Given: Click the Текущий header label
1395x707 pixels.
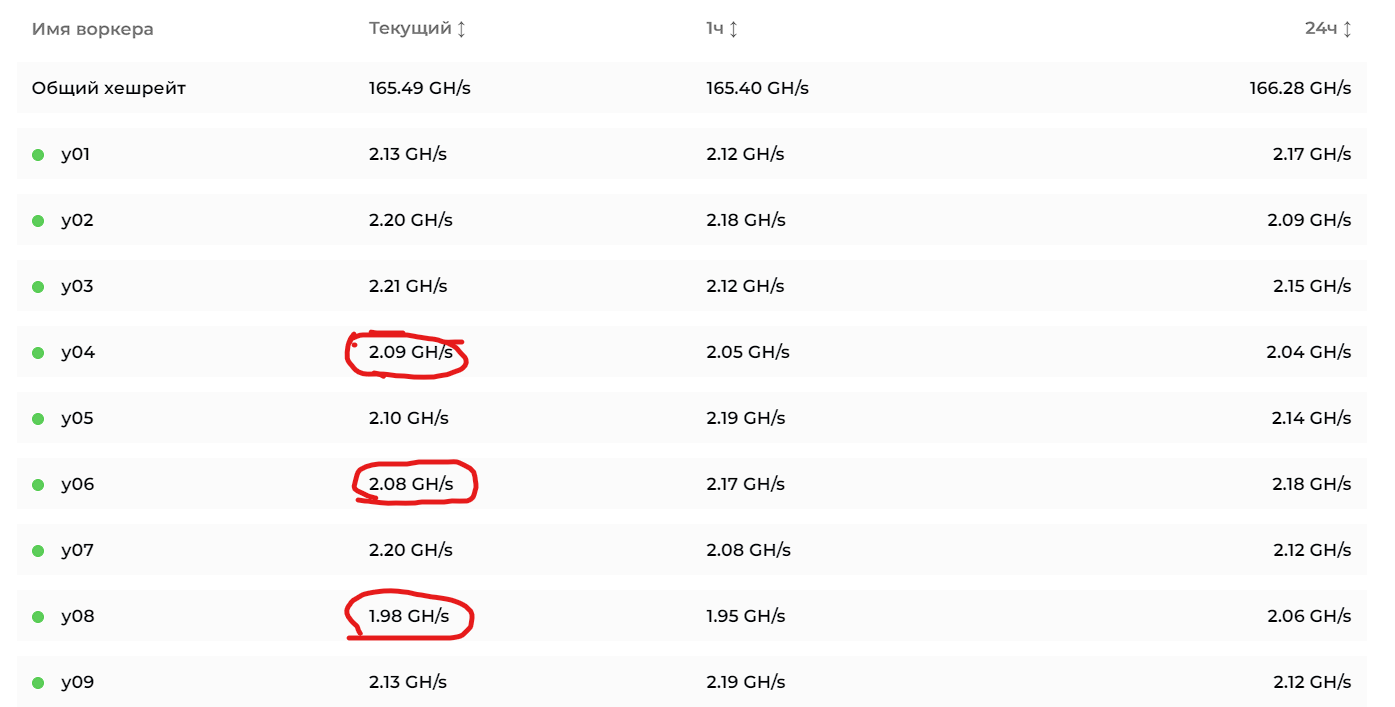Looking at the screenshot, I should 410,28.
